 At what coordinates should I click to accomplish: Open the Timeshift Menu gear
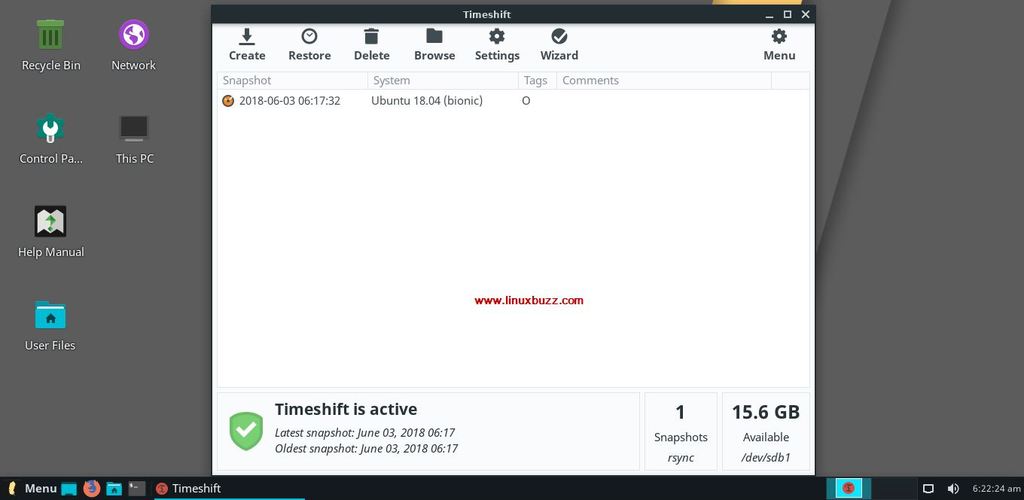tap(779, 45)
